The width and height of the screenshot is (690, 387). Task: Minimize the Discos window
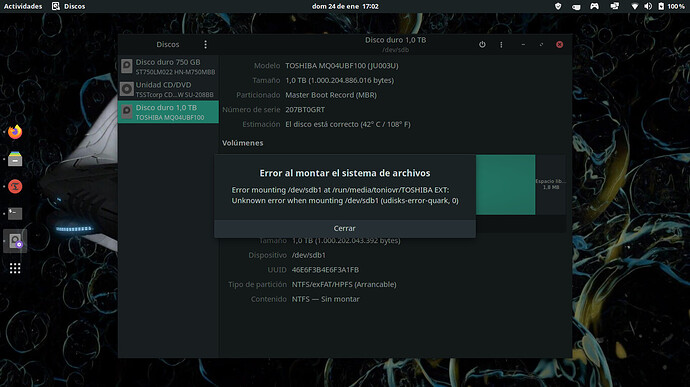(523, 44)
